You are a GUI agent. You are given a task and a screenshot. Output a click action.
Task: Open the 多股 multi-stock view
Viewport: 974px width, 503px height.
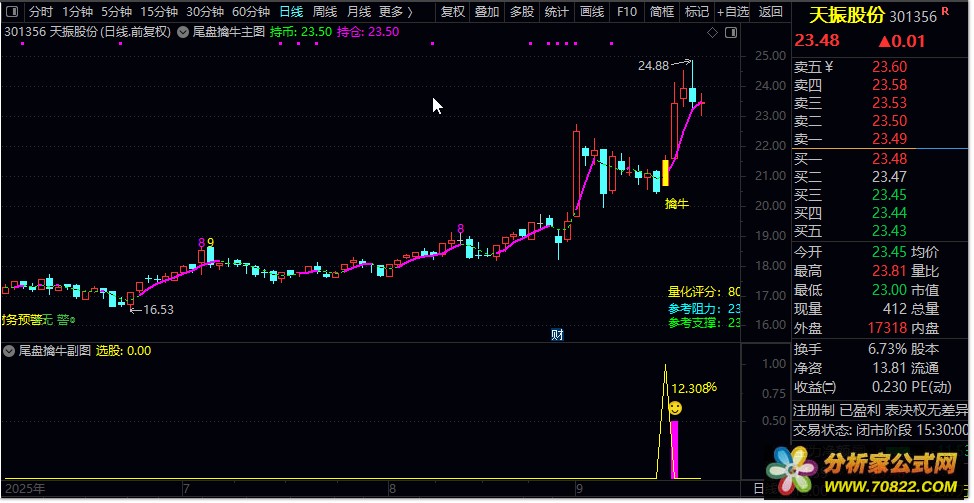pyautogui.click(x=522, y=11)
